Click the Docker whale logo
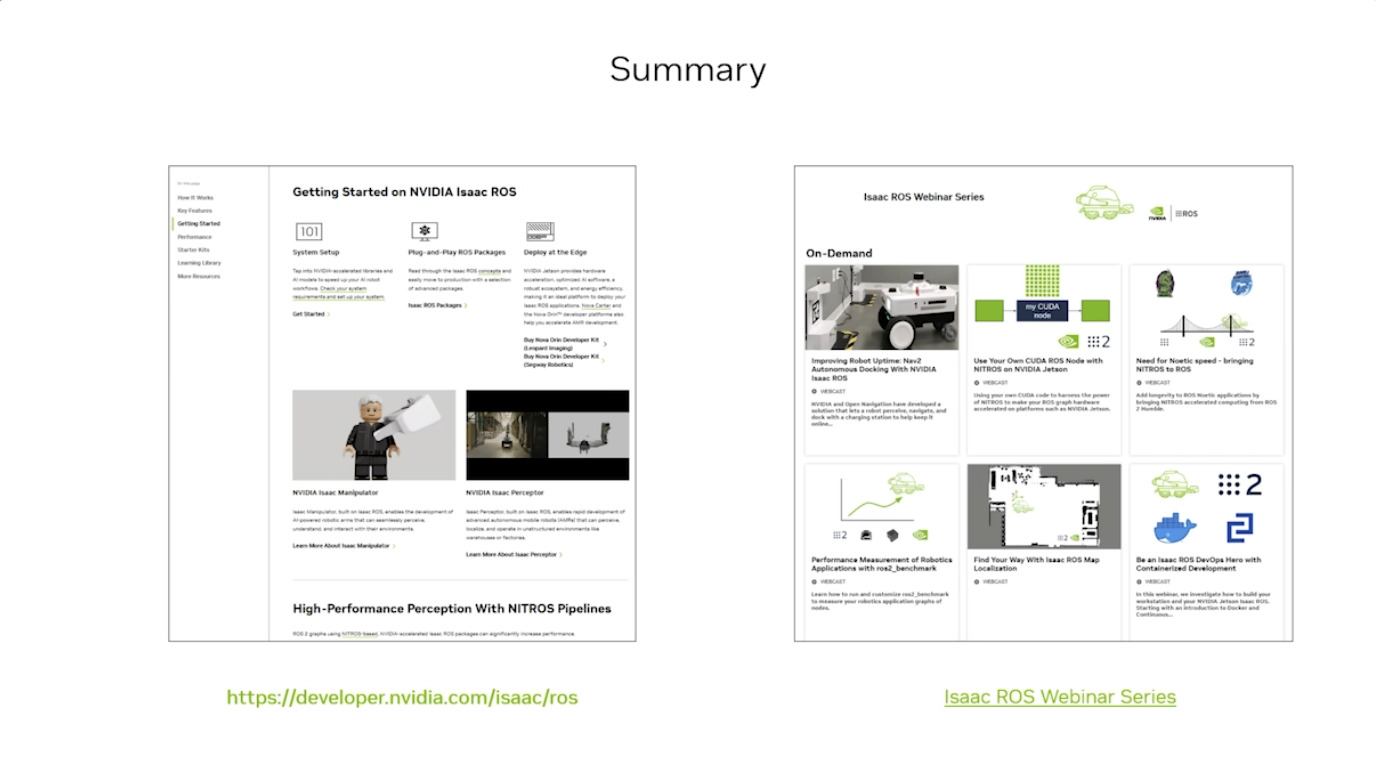1376x774 pixels. coord(1174,527)
